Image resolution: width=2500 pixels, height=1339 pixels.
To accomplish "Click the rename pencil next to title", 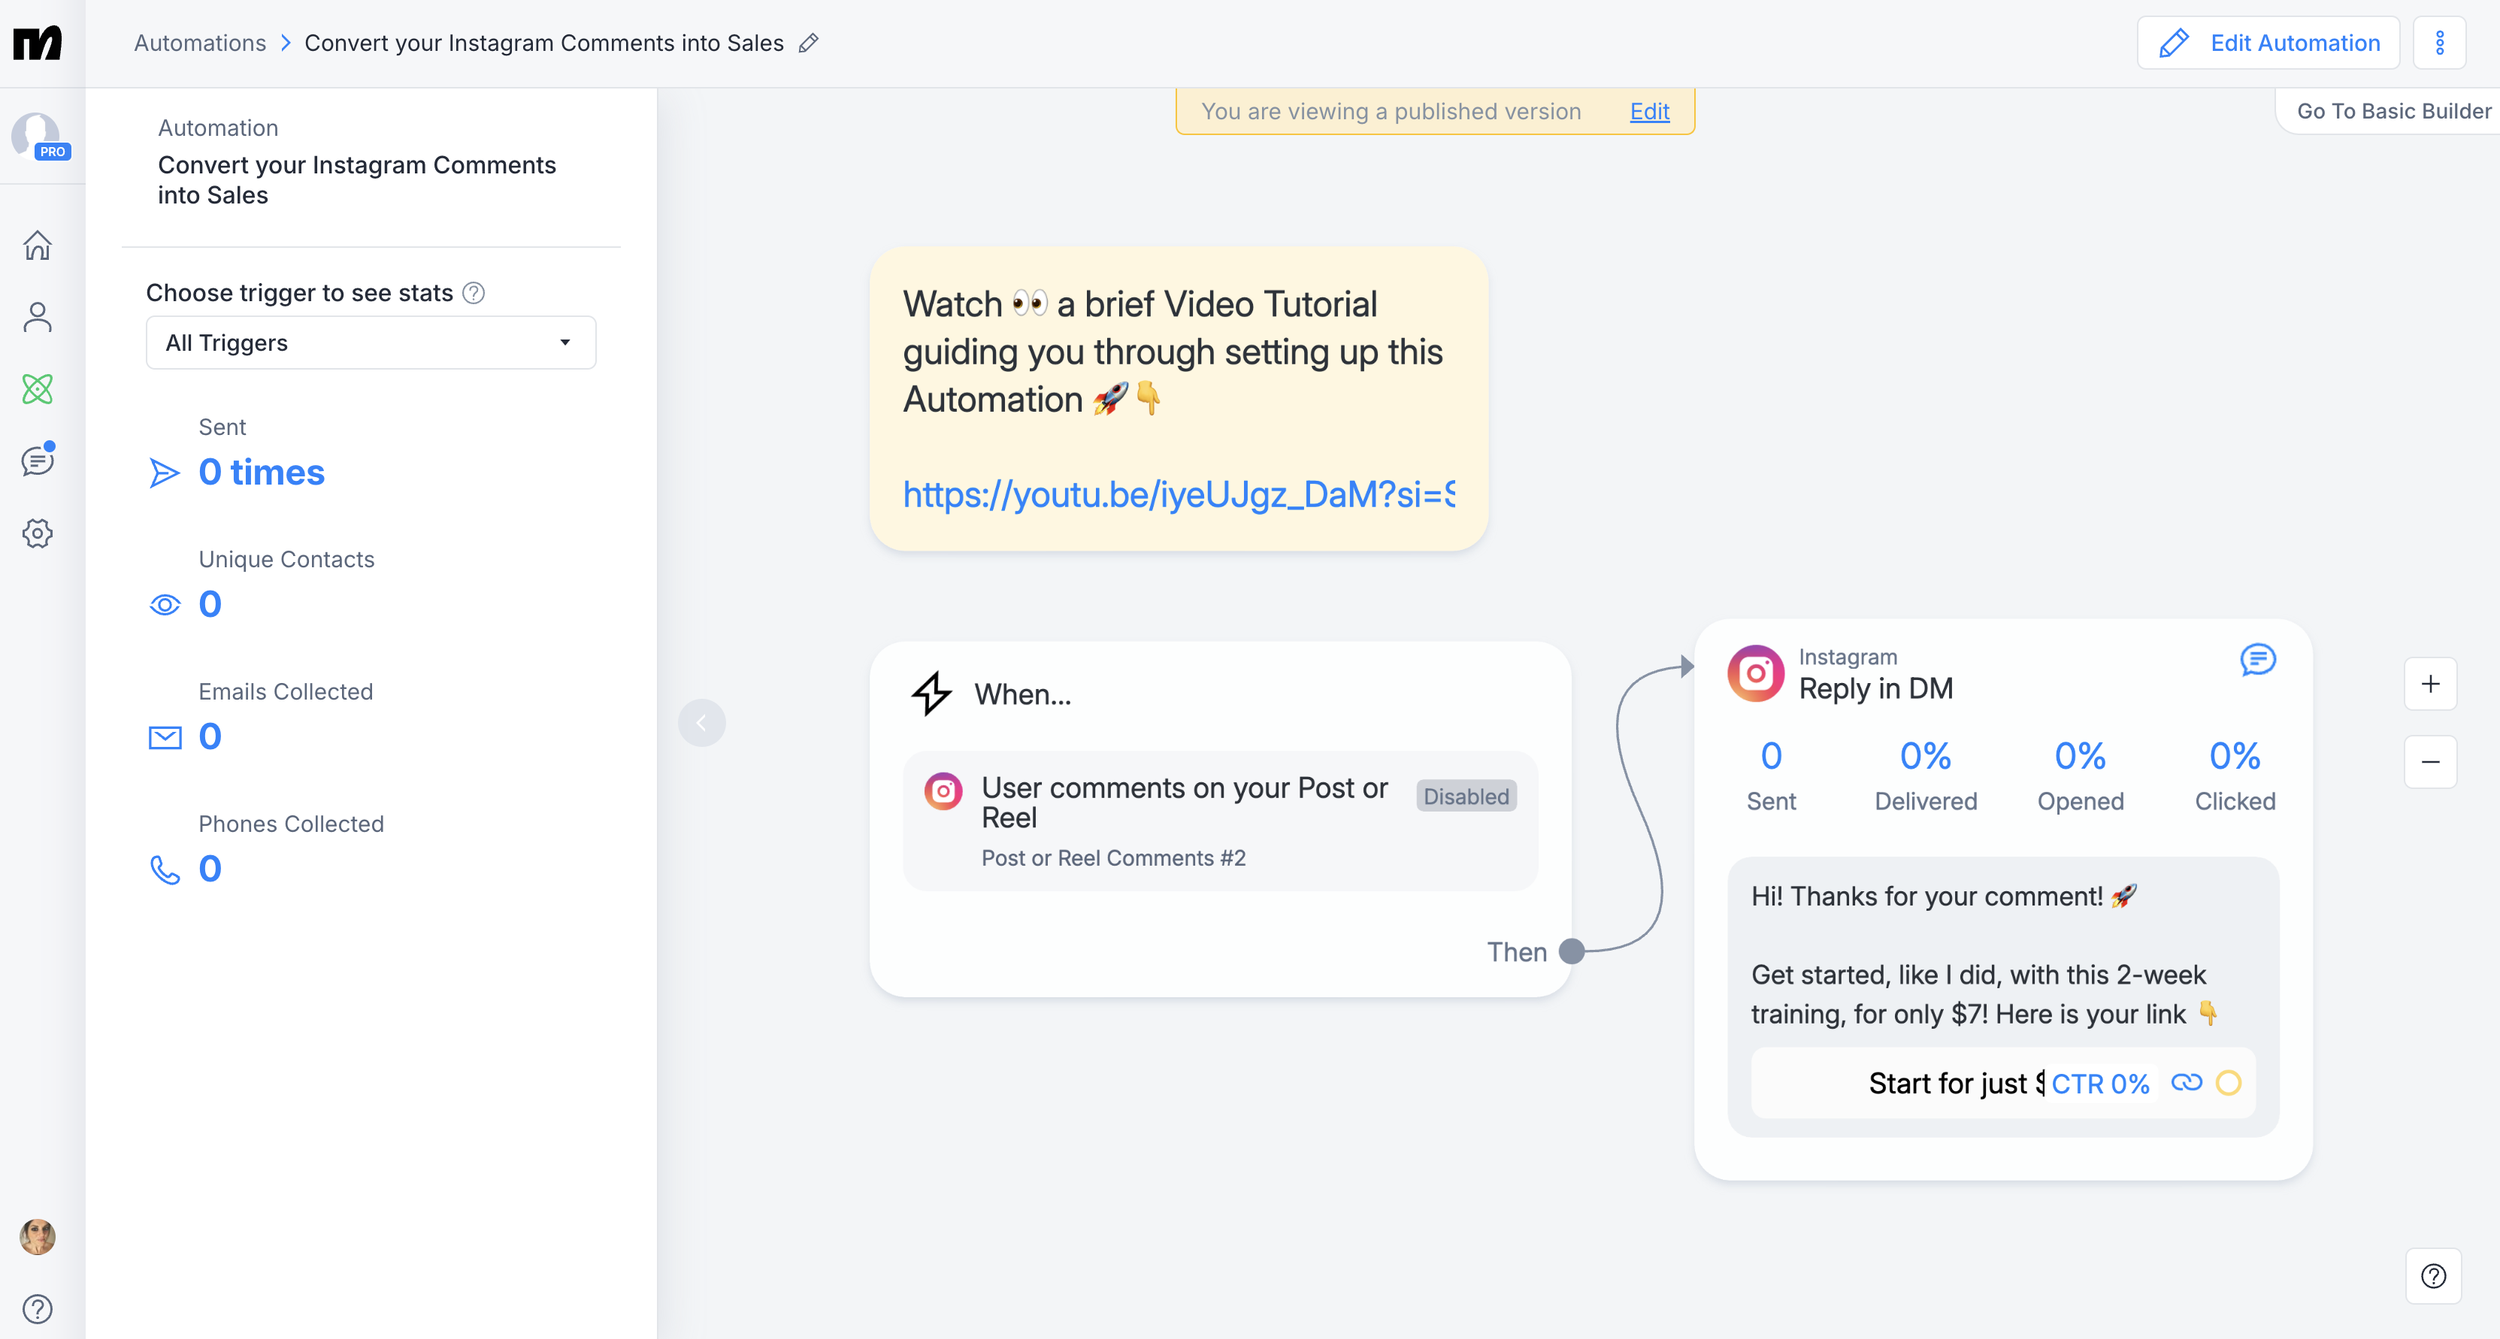I will [809, 43].
